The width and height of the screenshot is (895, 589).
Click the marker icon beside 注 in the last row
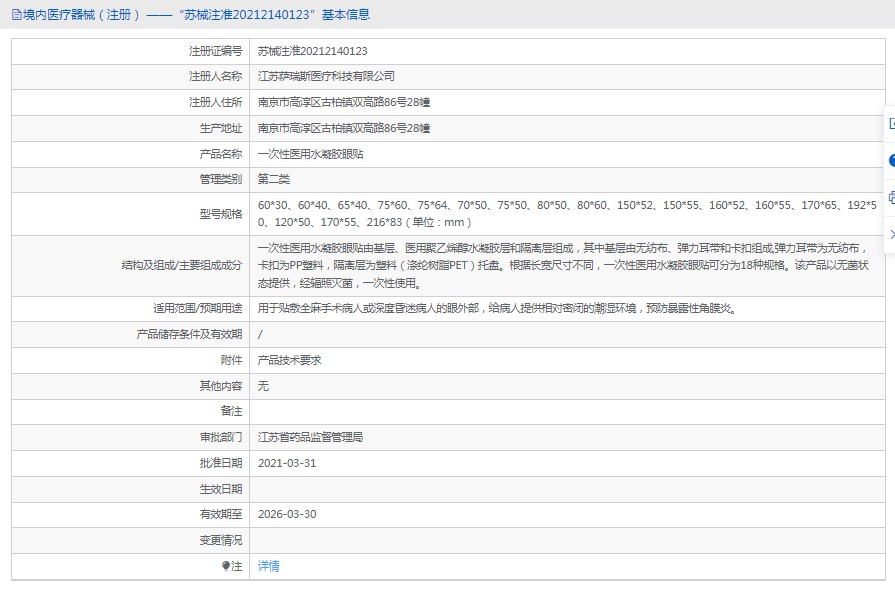point(225,566)
